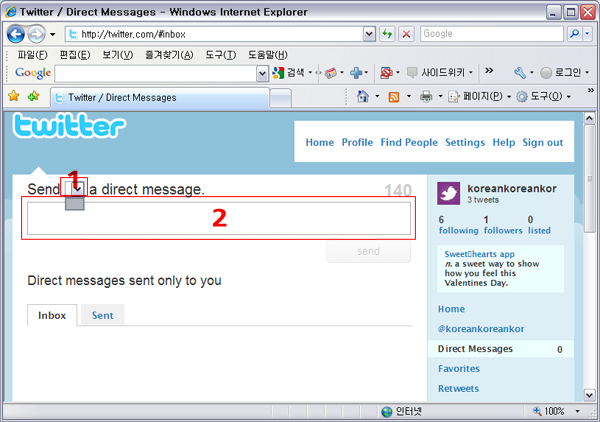This screenshot has height=422, width=600.
Task: Open the 편집(E) menu
Action: coord(75,55)
